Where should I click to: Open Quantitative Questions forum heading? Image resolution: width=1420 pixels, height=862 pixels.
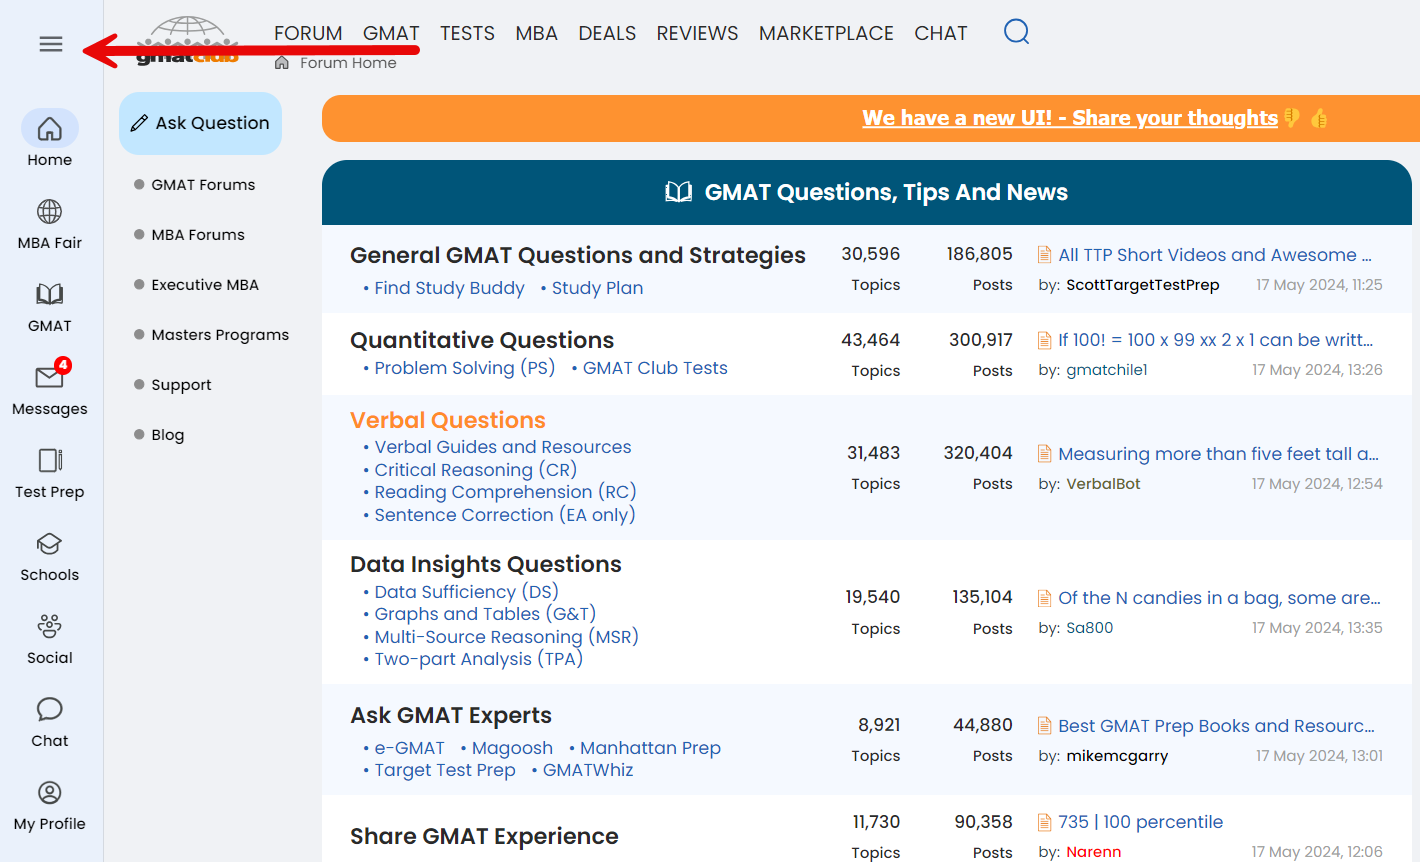click(482, 340)
